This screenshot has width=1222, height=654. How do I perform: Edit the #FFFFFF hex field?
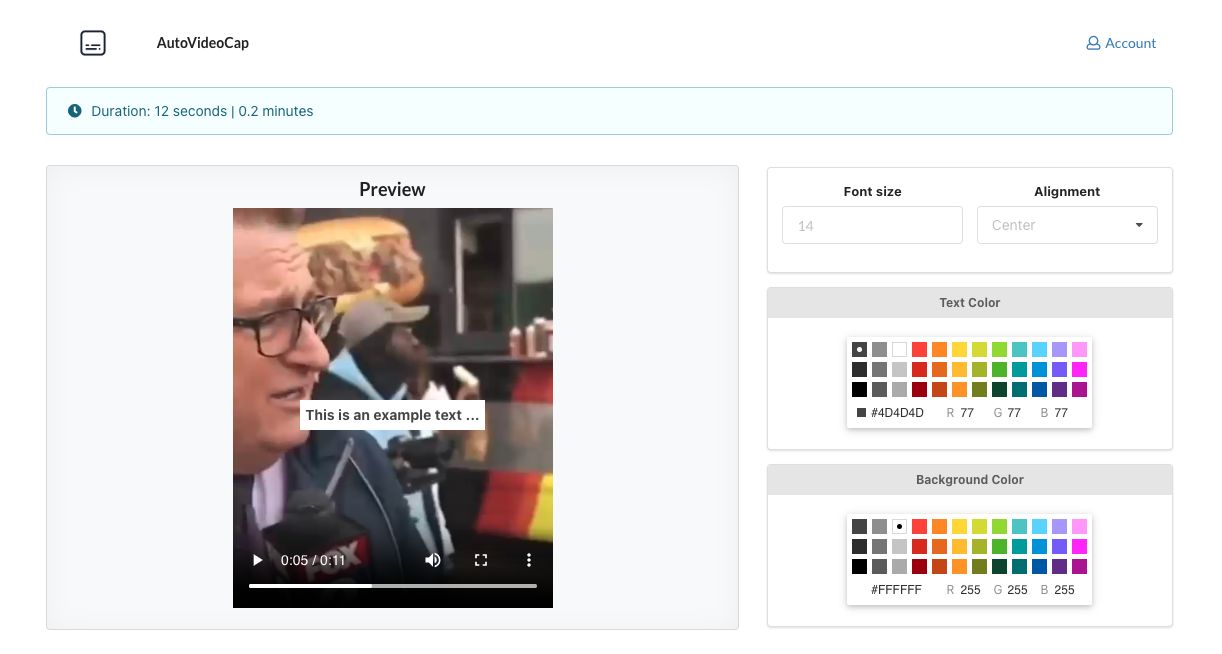(x=896, y=590)
